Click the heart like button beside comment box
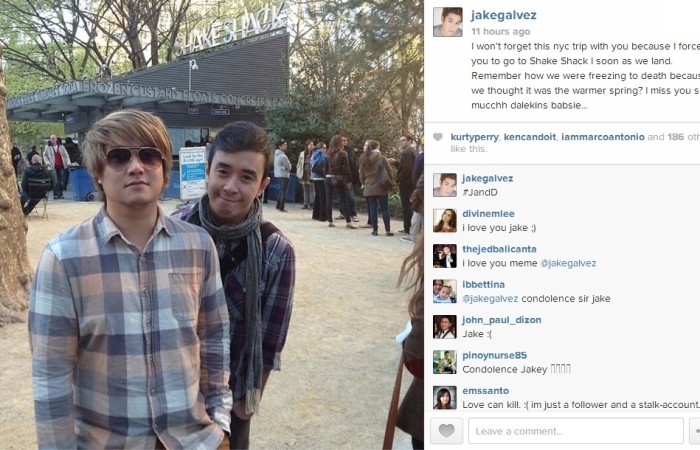 pyautogui.click(x=446, y=431)
